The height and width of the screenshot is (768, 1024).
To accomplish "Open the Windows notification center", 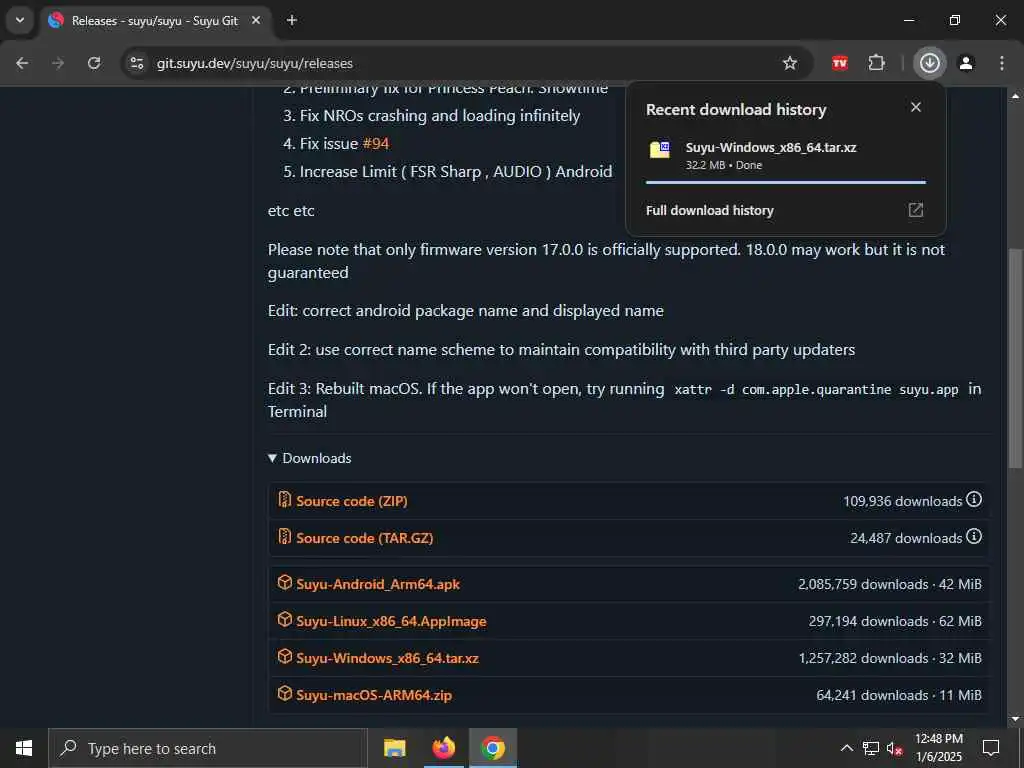I will point(991,748).
